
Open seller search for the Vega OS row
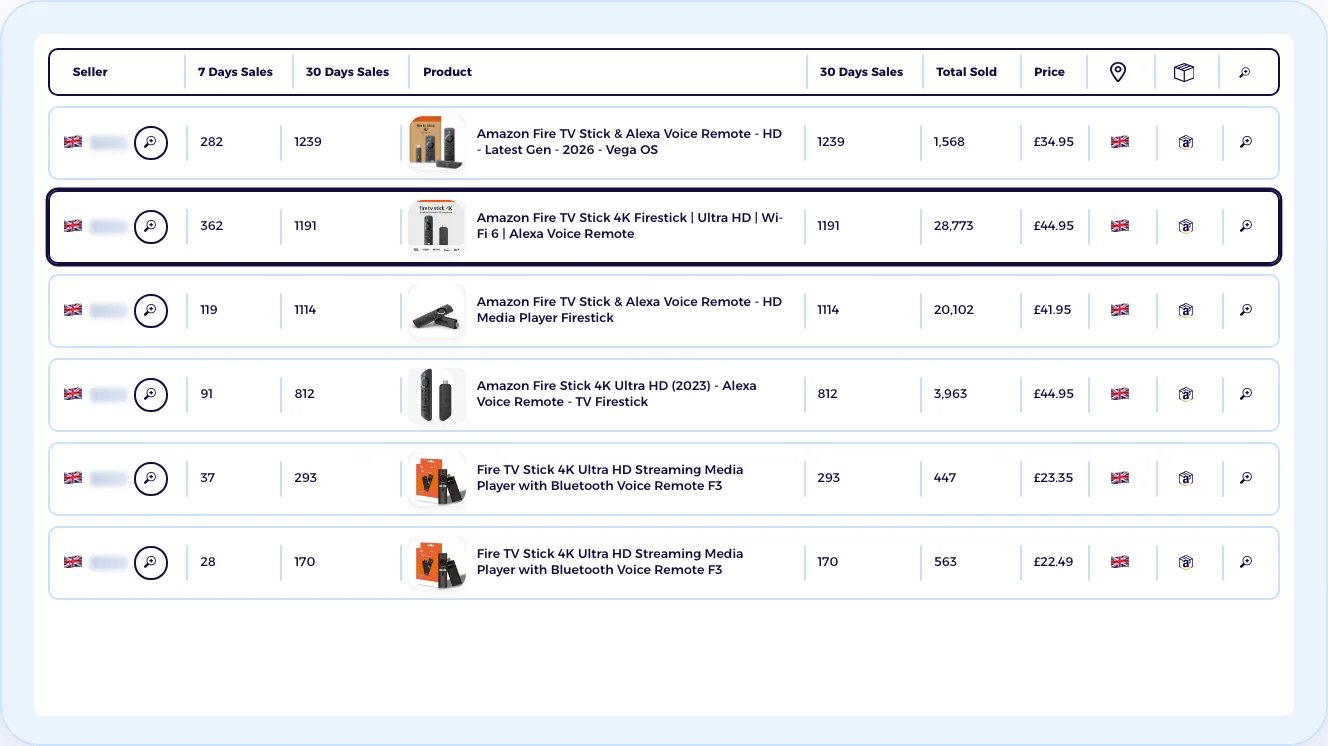(x=151, y=142)
